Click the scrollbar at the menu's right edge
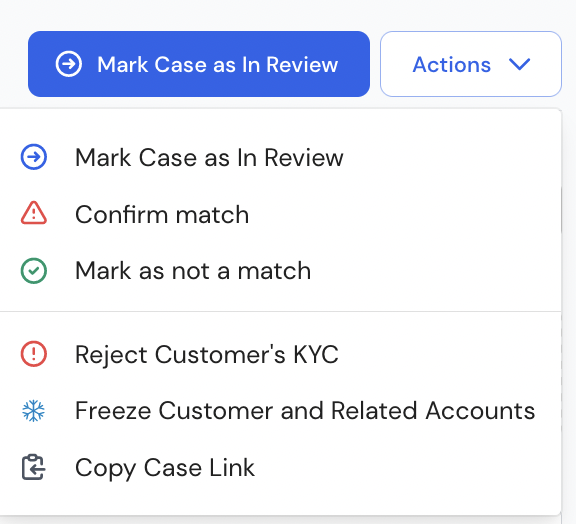The height and width of the screenshot is (524, 576). pyautogui.click(x=561, y=209)
